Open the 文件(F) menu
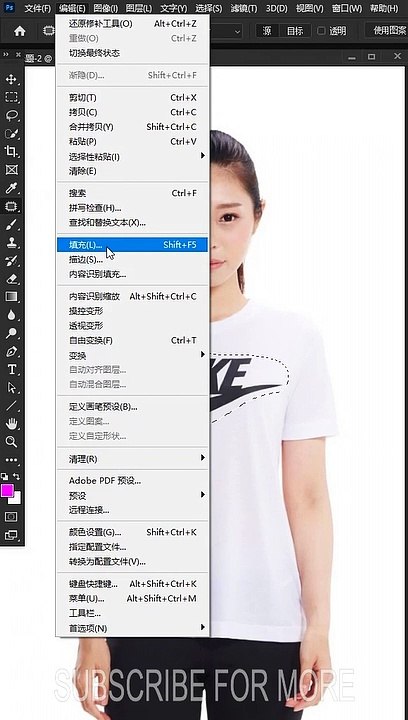Screen dimensions: 408x720 [38, 8]
